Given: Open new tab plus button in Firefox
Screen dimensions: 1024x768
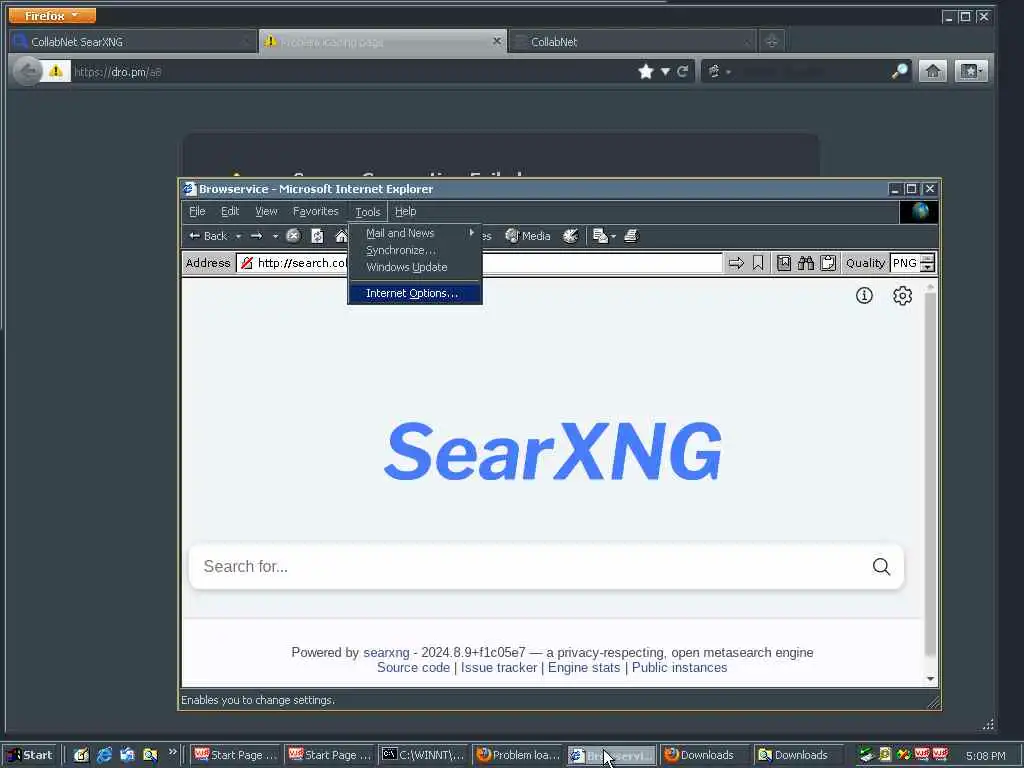Looking at the screenshot, I should click(771, 42).
